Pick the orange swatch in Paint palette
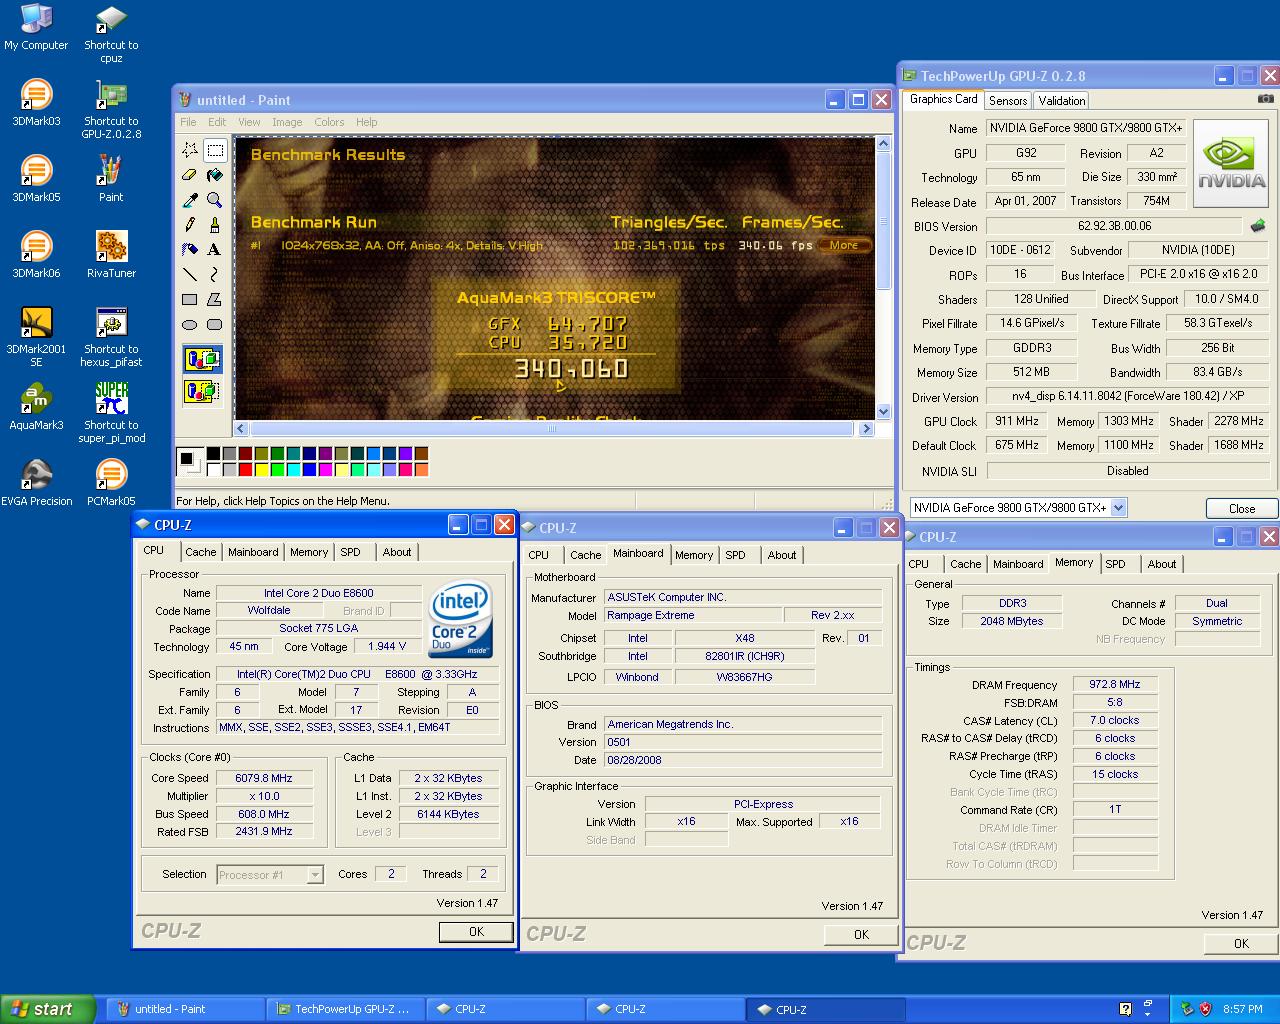1280x1024 pixels. (421, 469)
